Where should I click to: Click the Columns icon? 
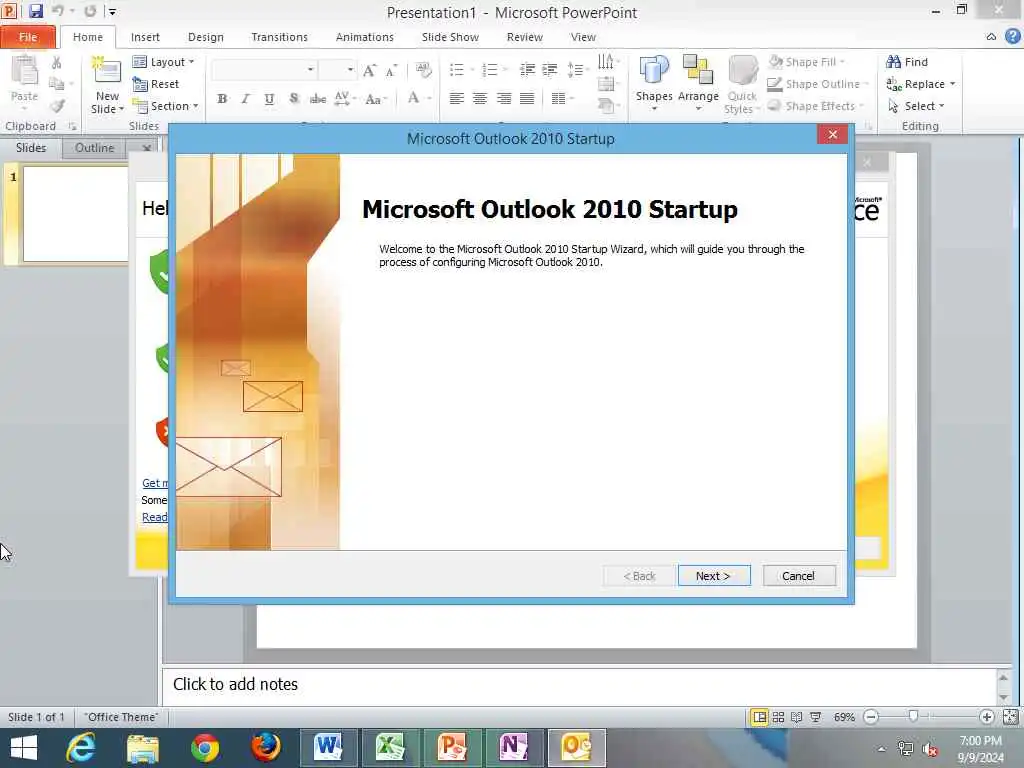[559, 99]
